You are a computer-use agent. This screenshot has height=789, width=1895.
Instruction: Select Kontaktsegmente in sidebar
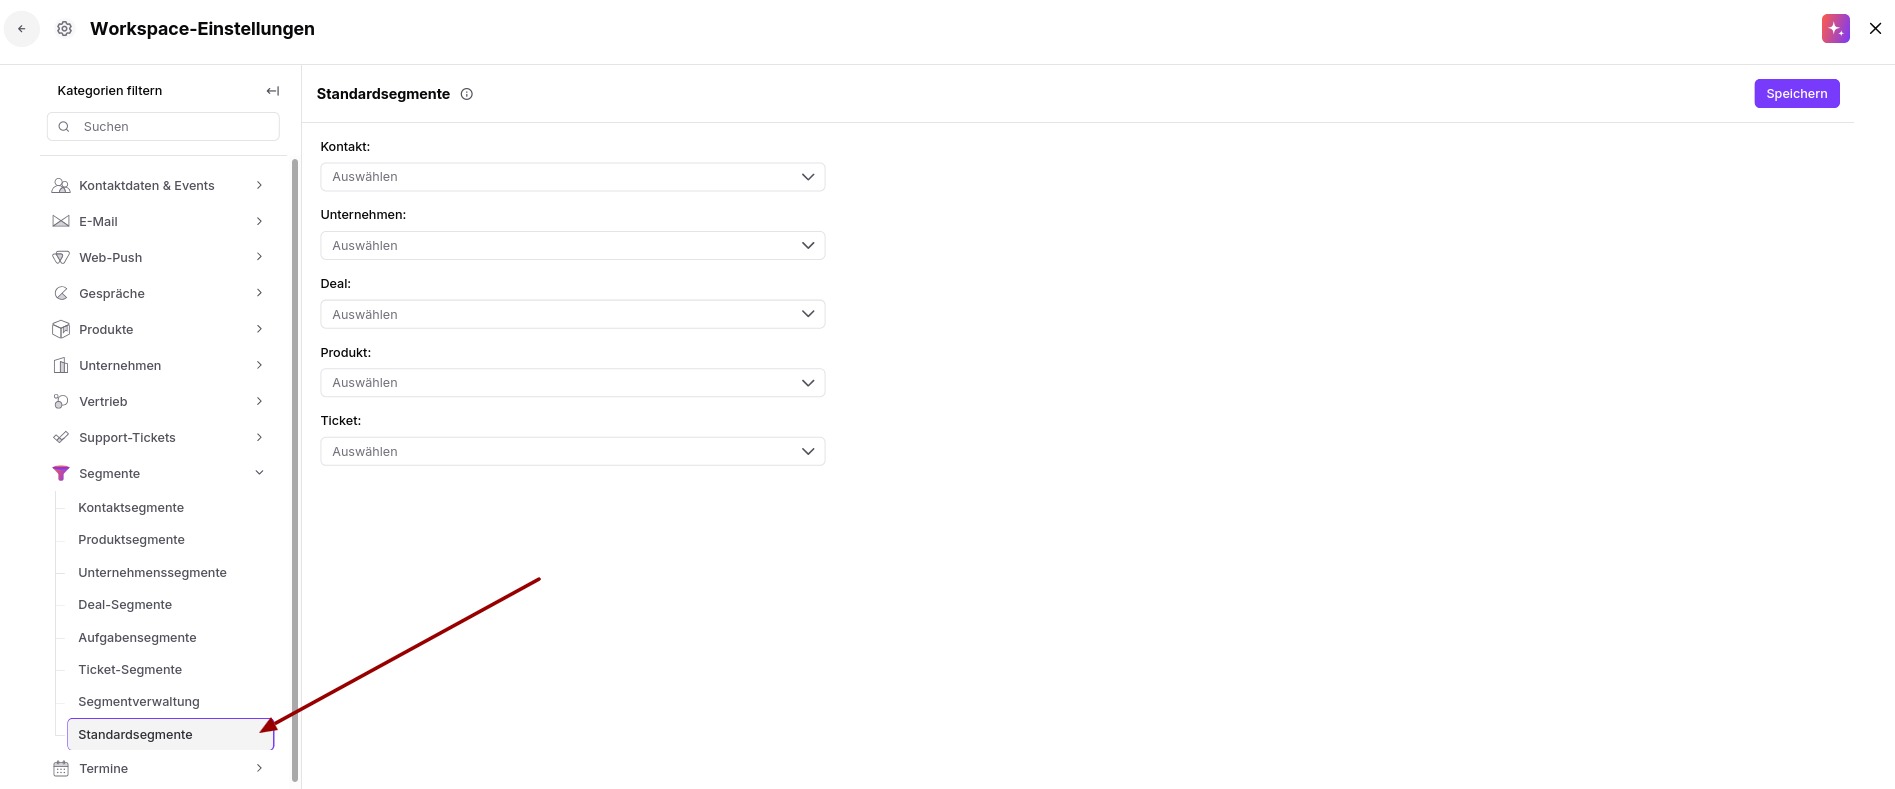coord(131,507)
